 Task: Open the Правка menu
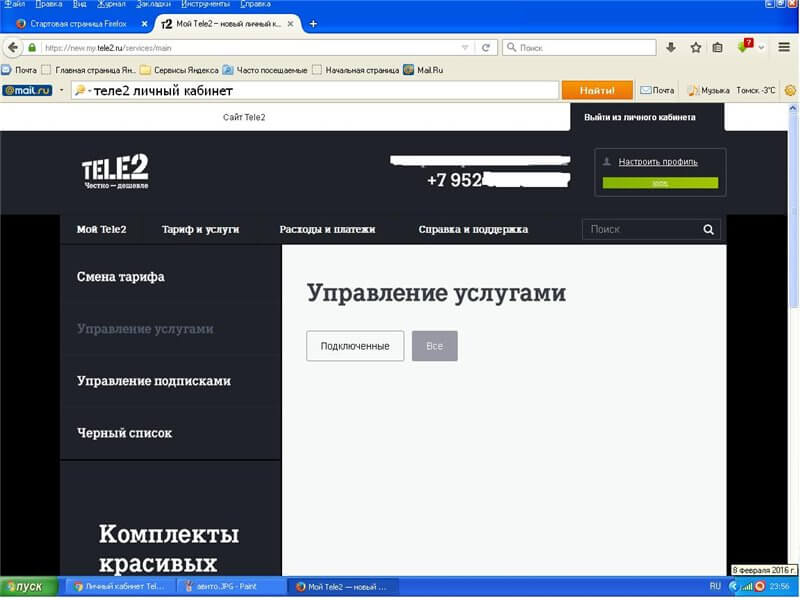point(49,4)
